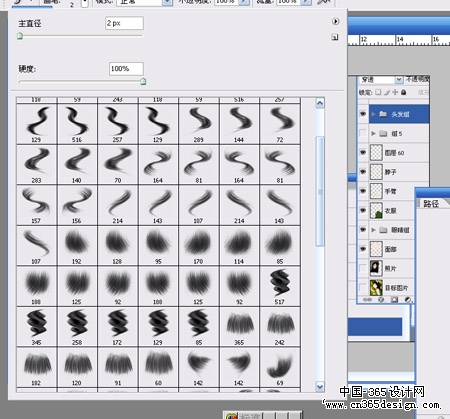Select the bangs brush preset 91

118,367
